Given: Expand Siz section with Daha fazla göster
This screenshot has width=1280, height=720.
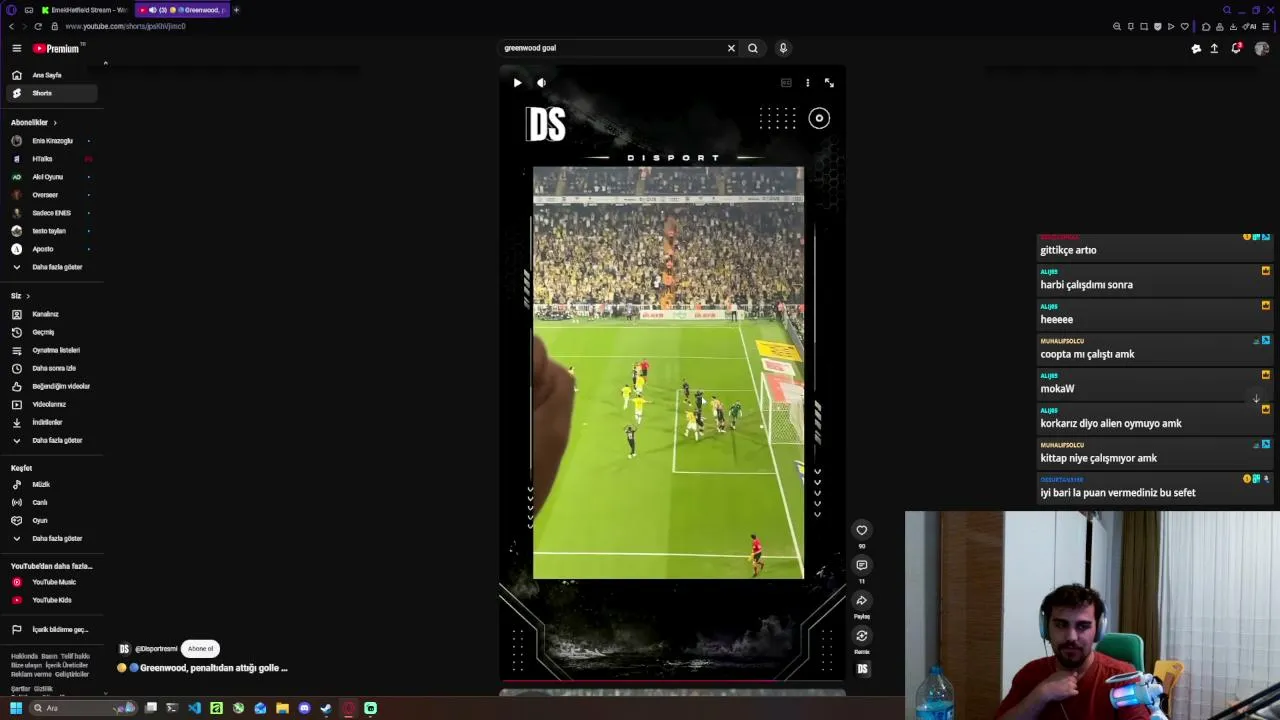Looking at the screenshot, I should pos(50,440).
